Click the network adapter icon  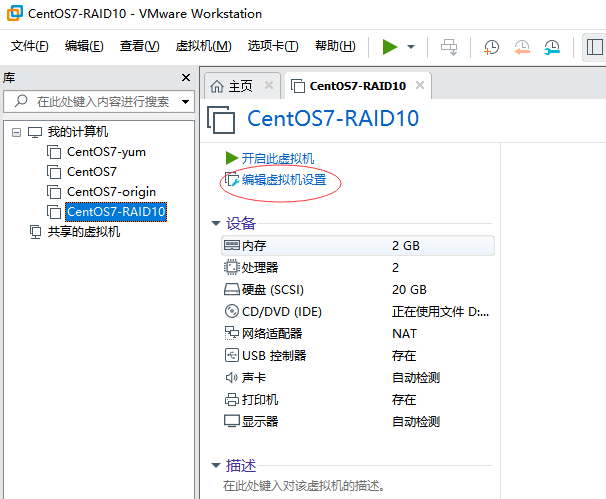click(232, 333)
